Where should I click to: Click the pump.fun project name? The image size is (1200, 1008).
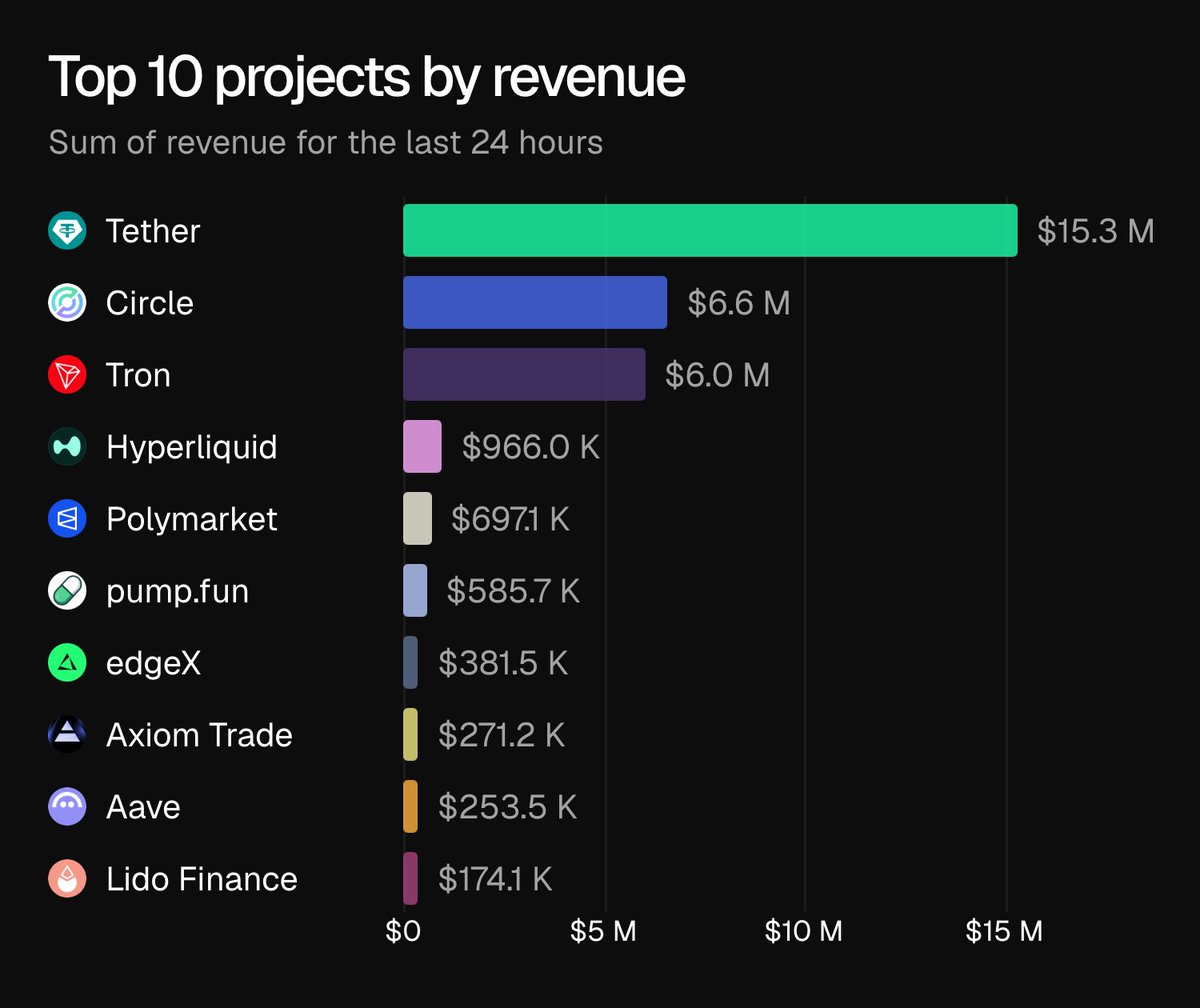(x=177, y=591)
